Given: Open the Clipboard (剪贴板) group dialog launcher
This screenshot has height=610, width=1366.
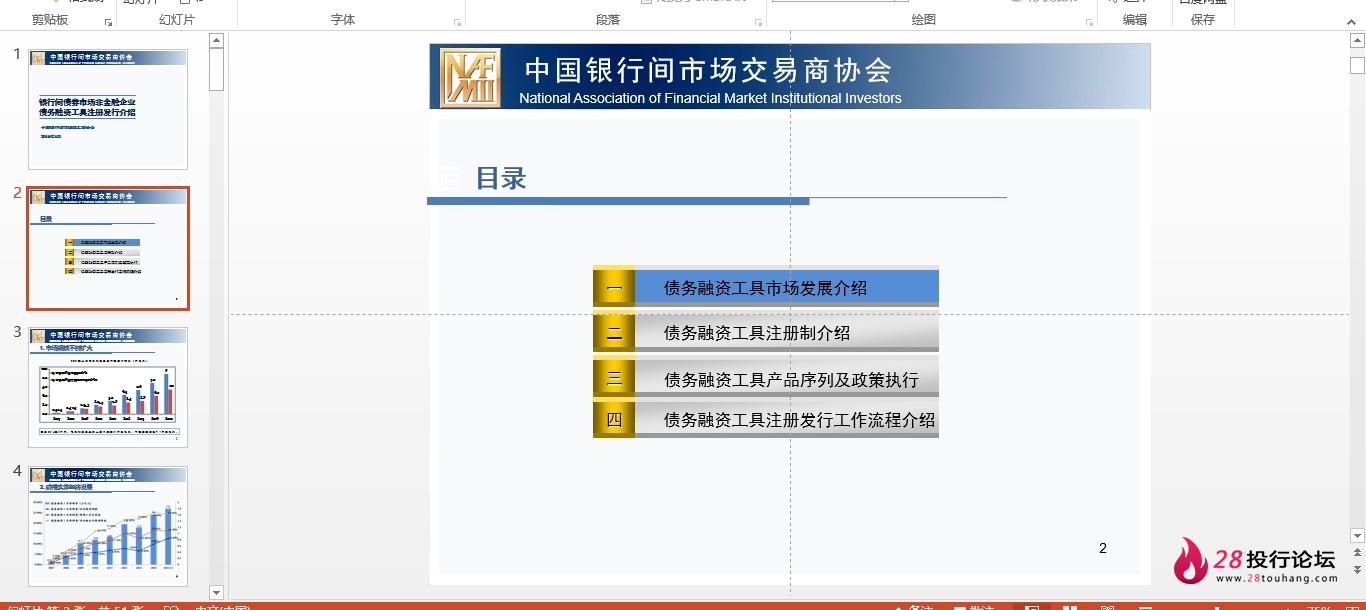Looking at the screenshot, I should (x=109, y=21).
